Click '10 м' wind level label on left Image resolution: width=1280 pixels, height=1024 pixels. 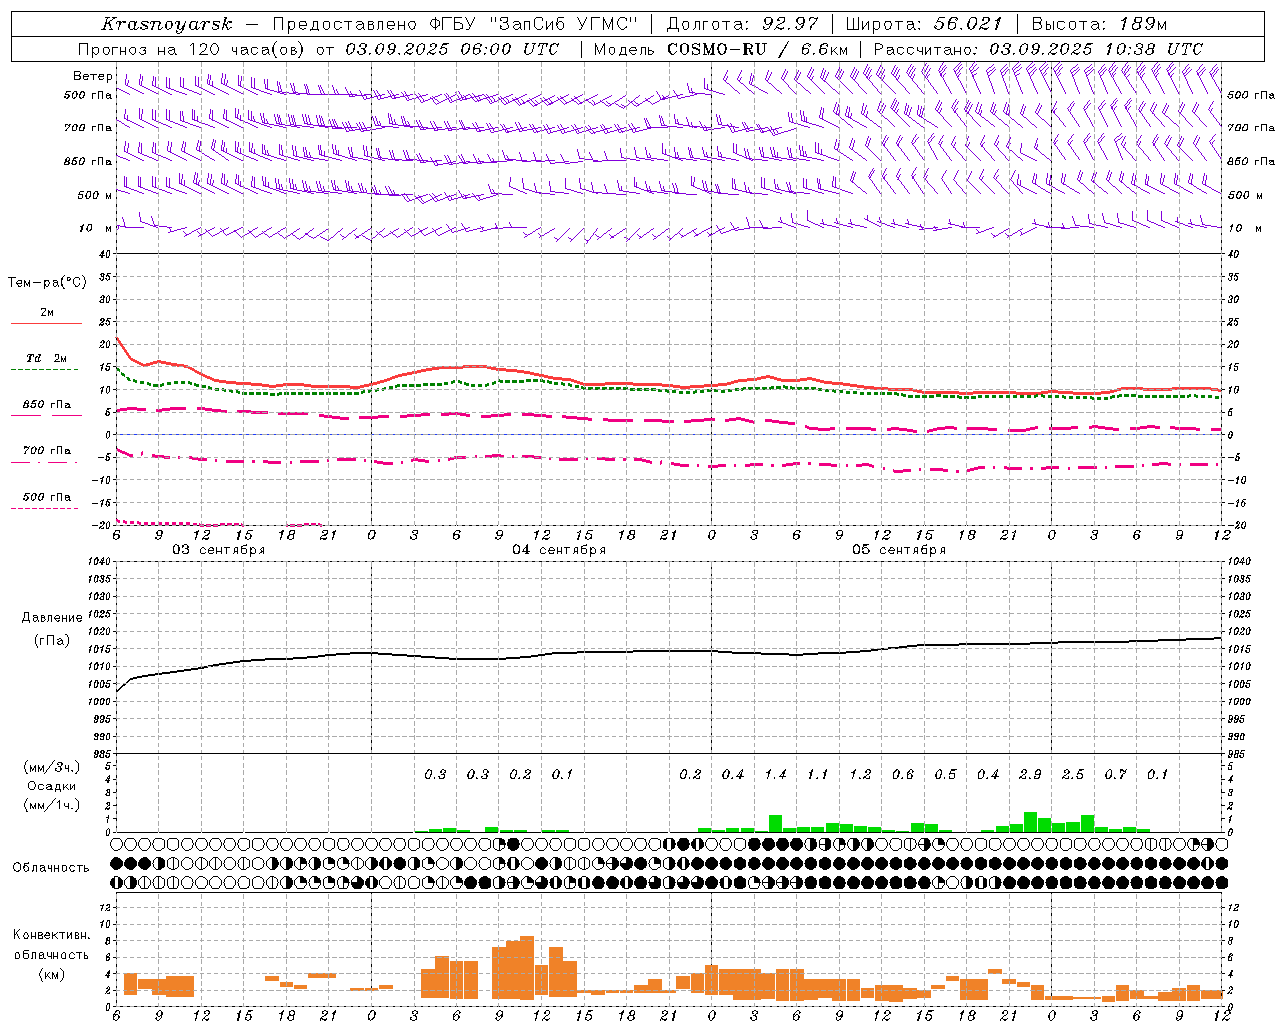pos(96,228)
